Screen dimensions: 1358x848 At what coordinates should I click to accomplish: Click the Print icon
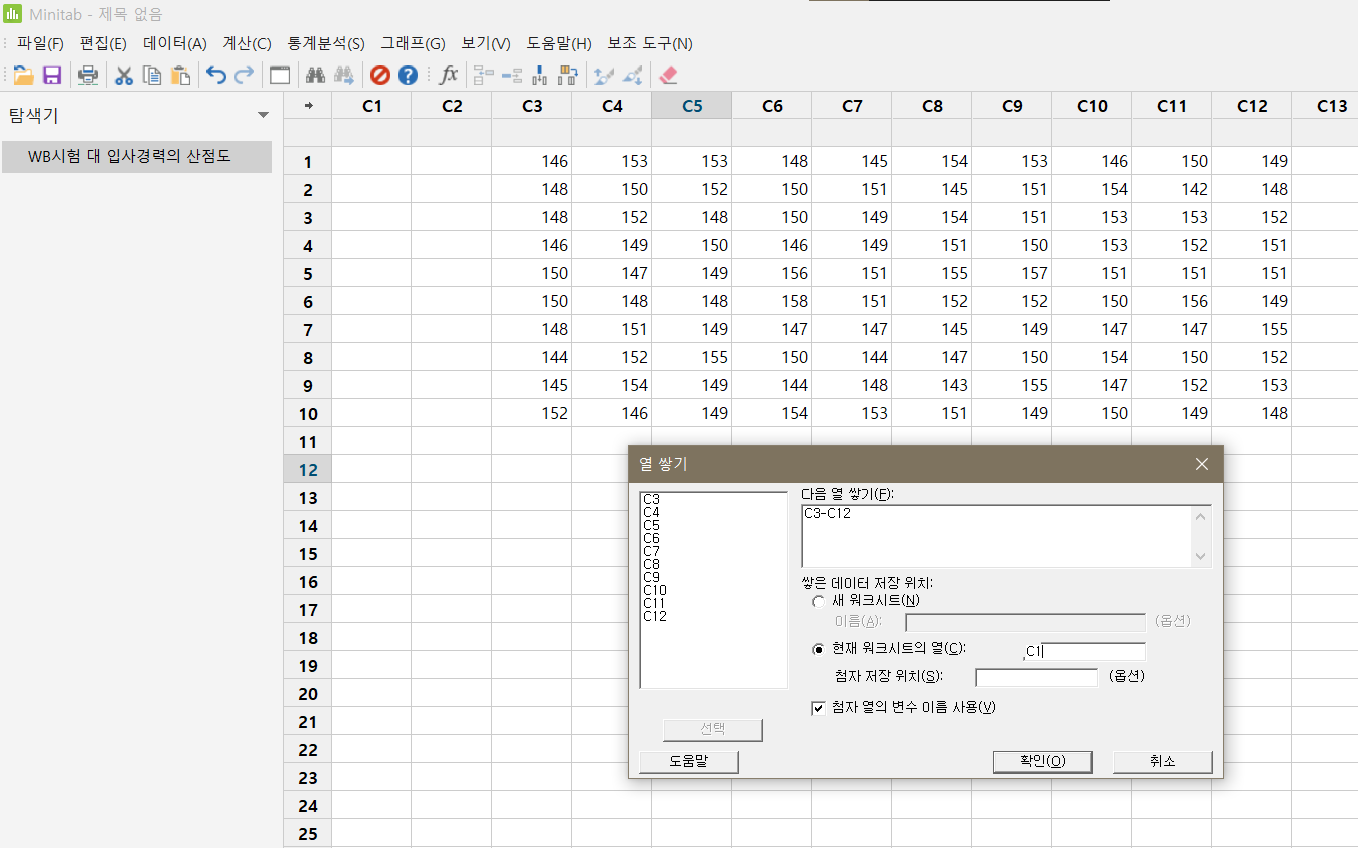88,75
